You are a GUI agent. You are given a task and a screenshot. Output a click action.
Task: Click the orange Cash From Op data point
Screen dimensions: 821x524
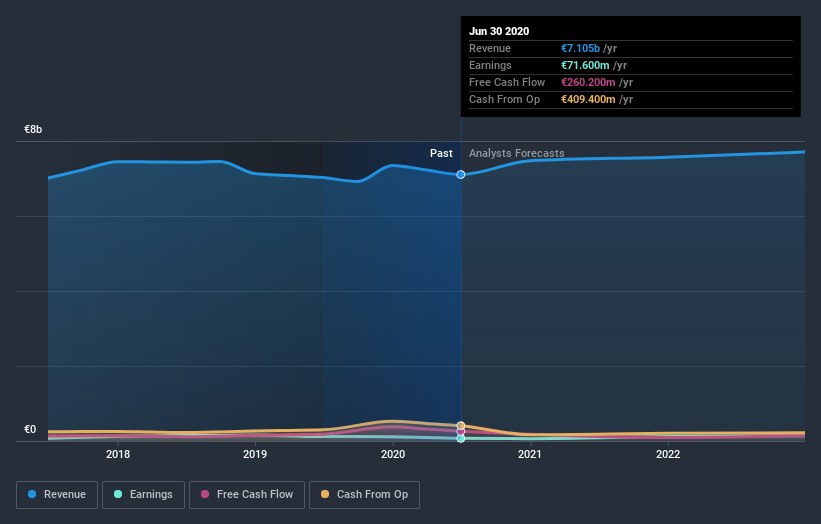pos(461,426)
